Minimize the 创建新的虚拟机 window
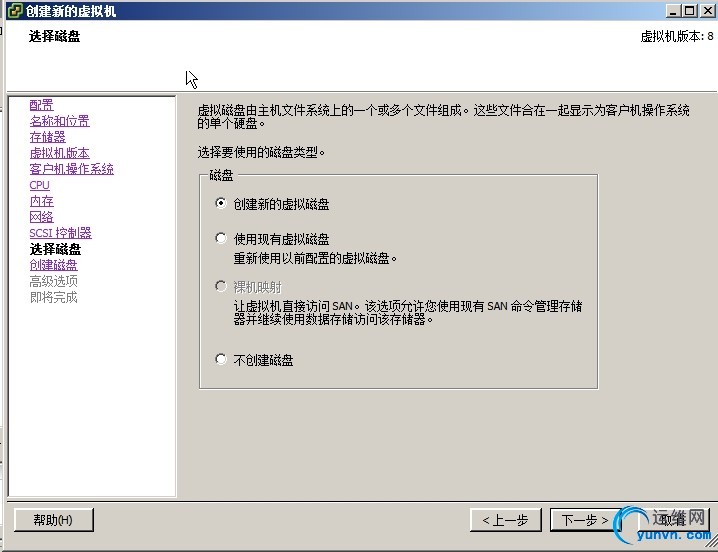718x552 pixels. point(673,10)
